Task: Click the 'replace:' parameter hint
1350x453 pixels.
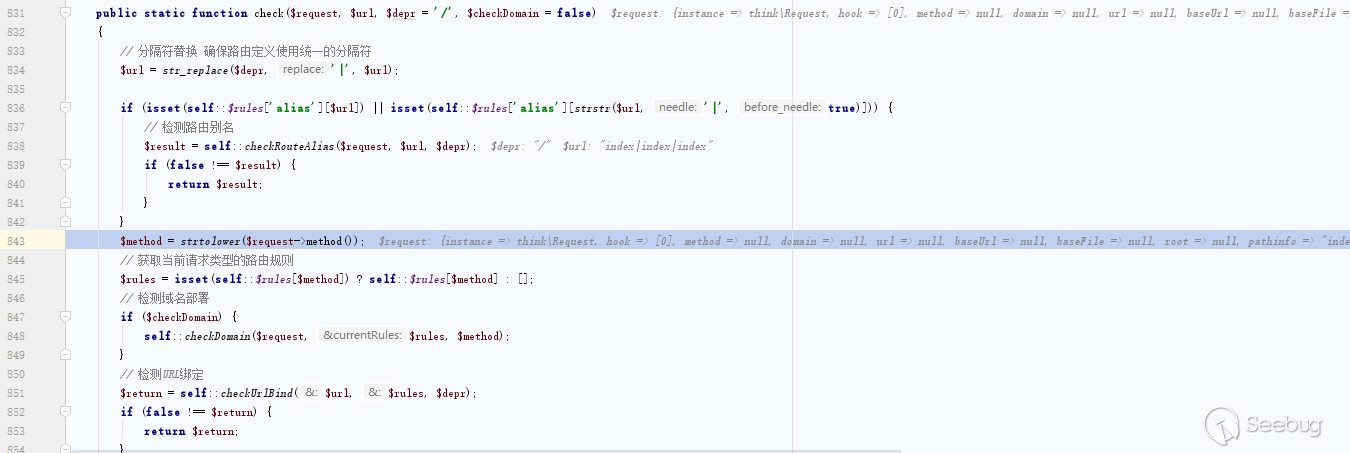Action: [303, 70]
